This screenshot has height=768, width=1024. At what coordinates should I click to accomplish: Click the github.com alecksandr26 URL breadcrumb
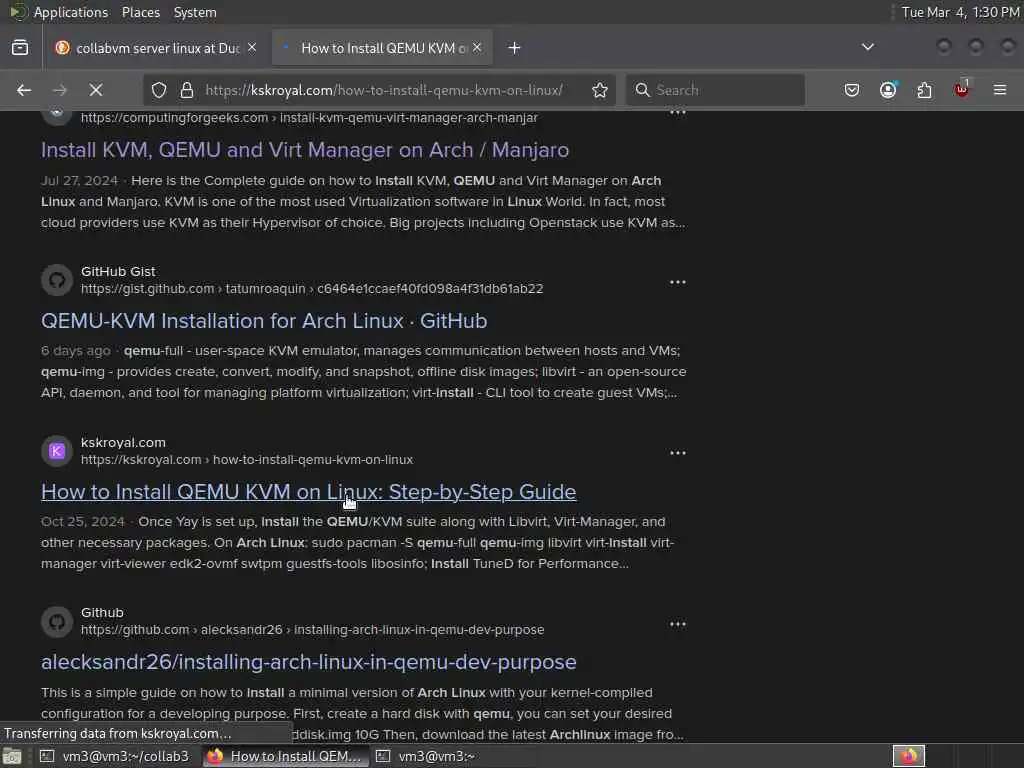click(312, 630)
